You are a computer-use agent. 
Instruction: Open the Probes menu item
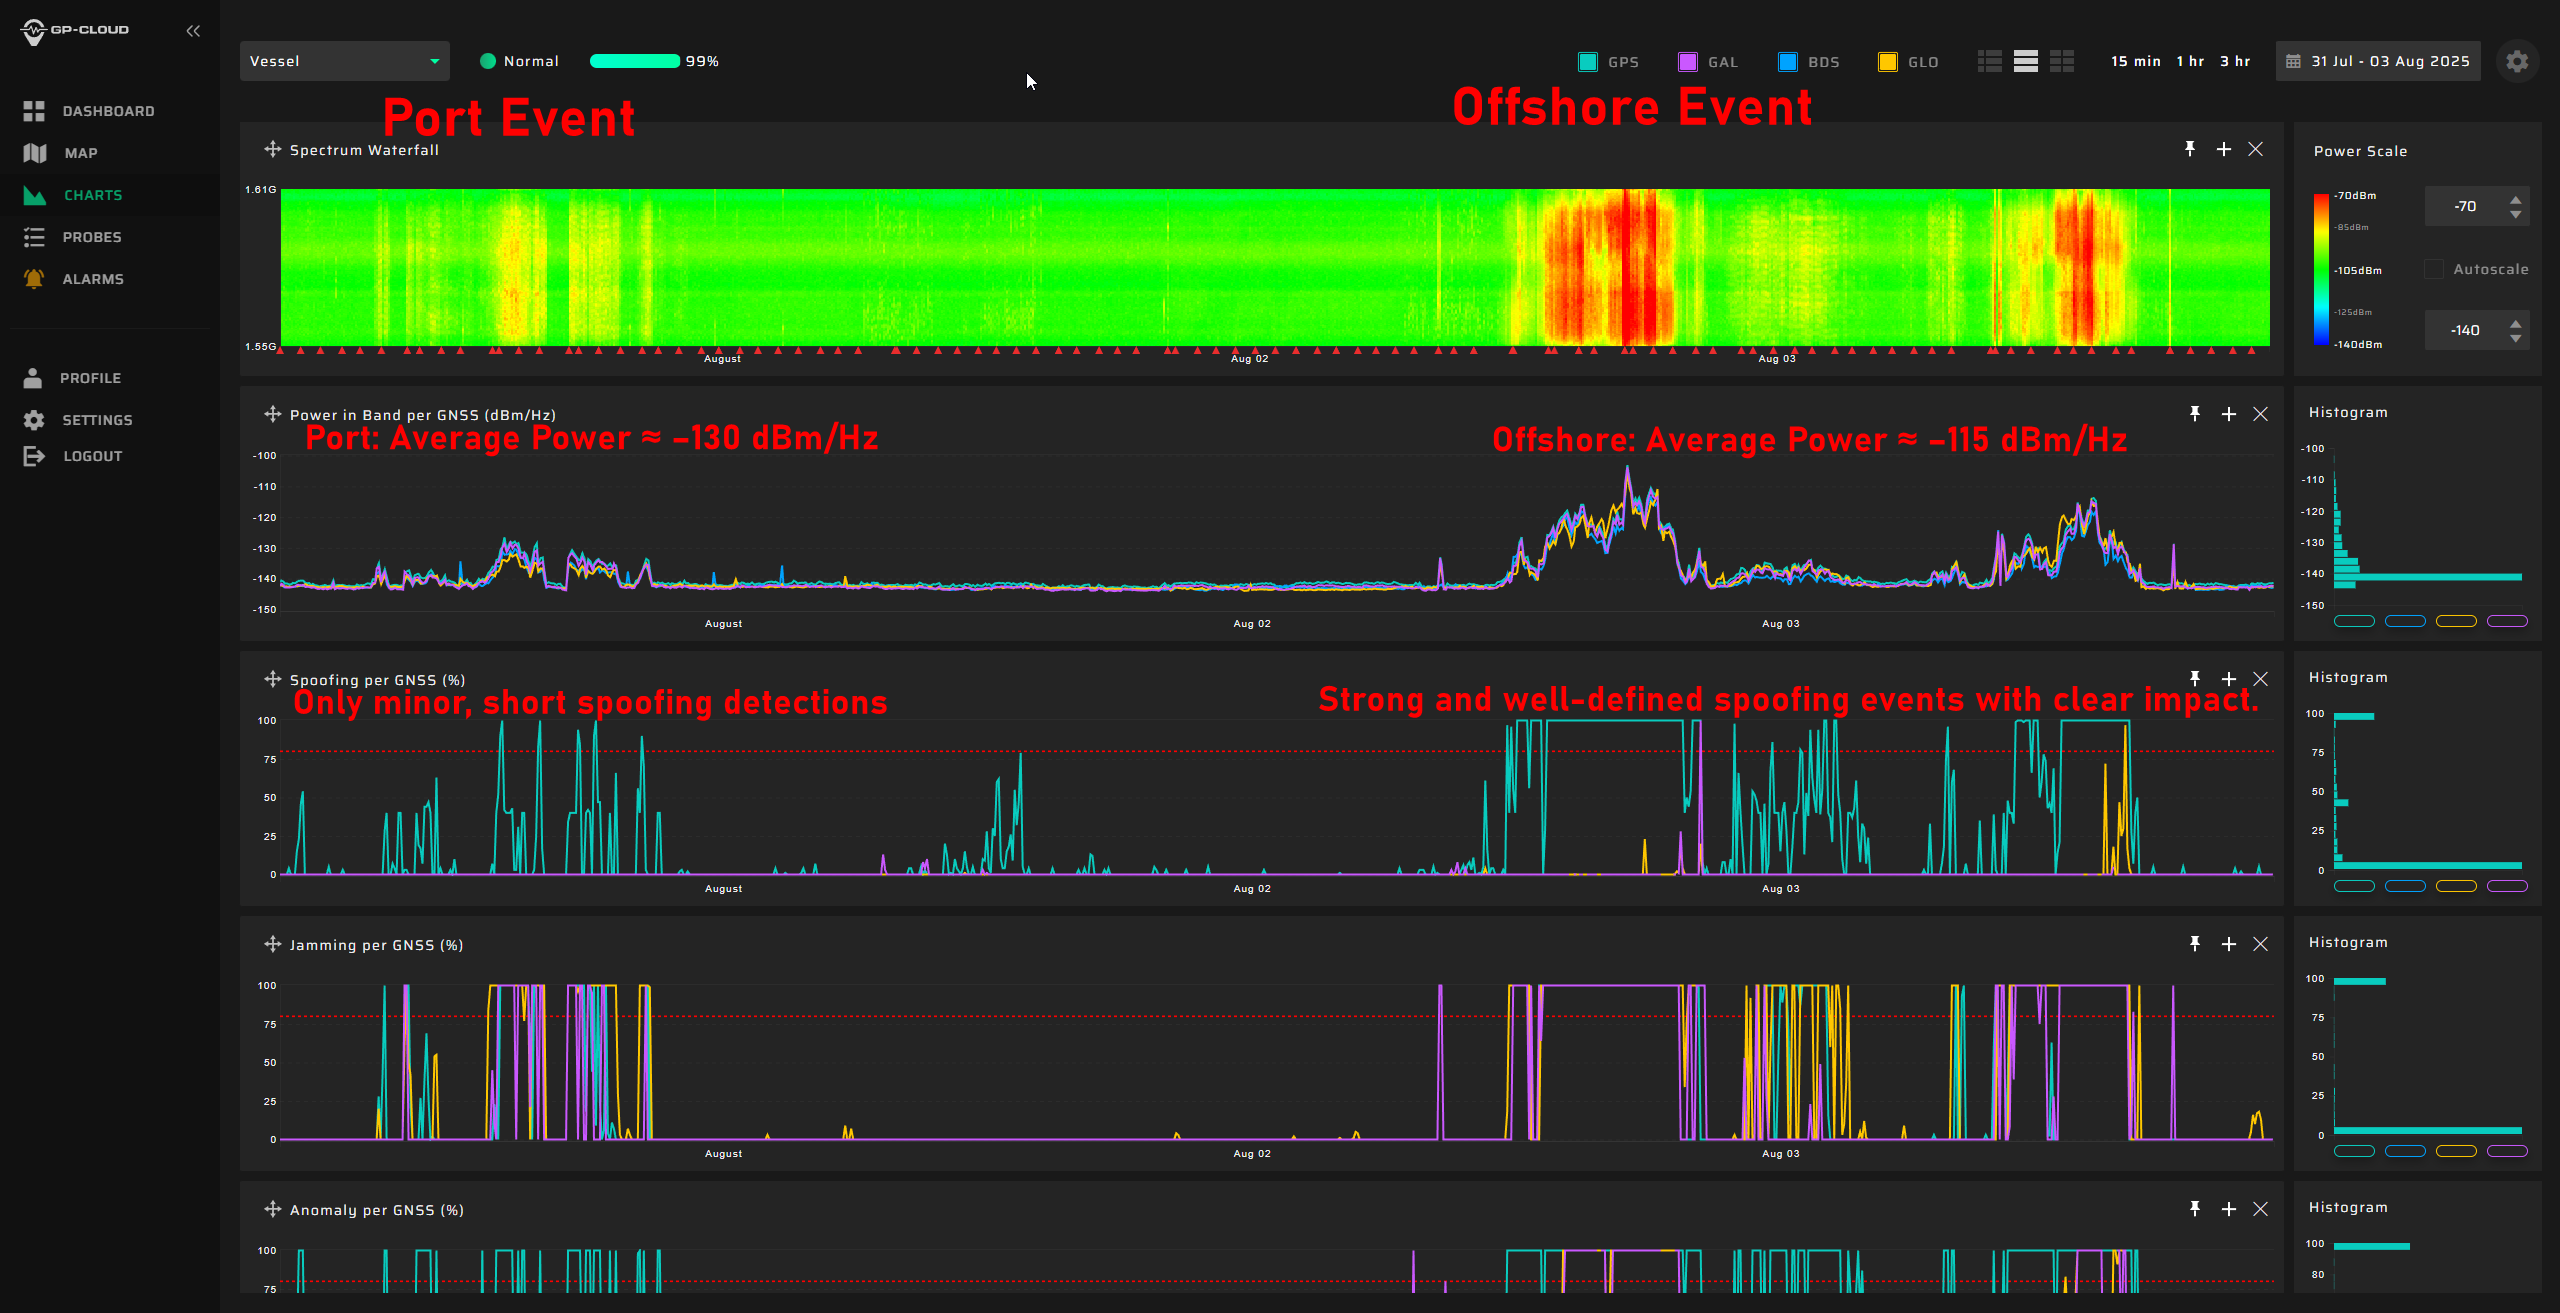[x=91, y=237]
